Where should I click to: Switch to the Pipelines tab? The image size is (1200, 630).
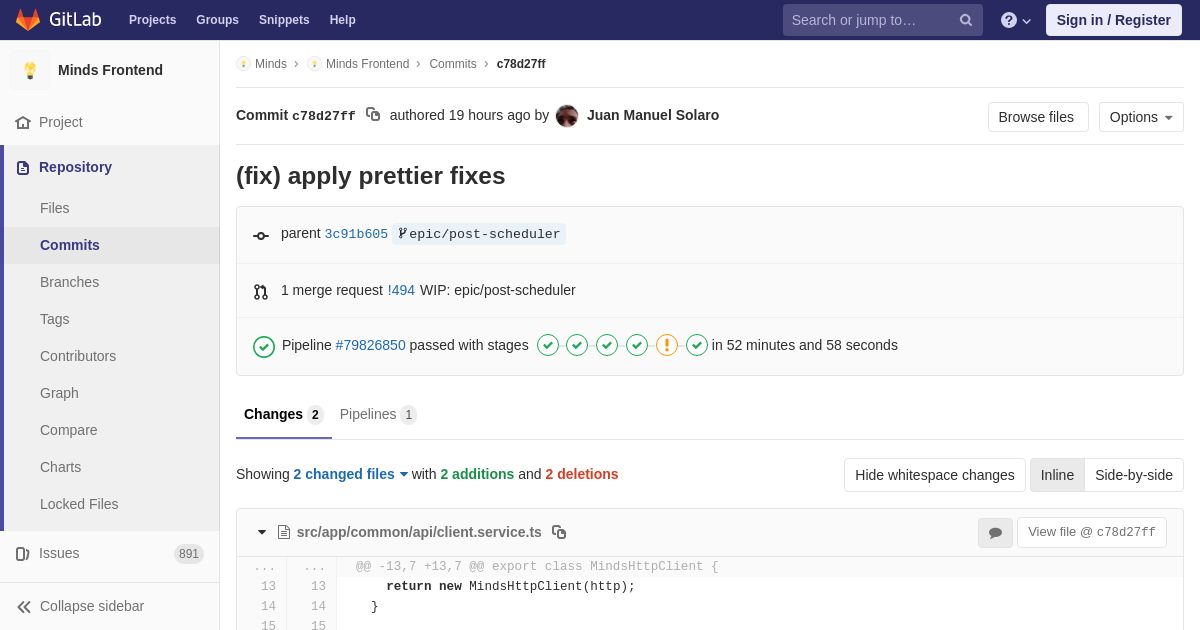(x=377, y=414)
